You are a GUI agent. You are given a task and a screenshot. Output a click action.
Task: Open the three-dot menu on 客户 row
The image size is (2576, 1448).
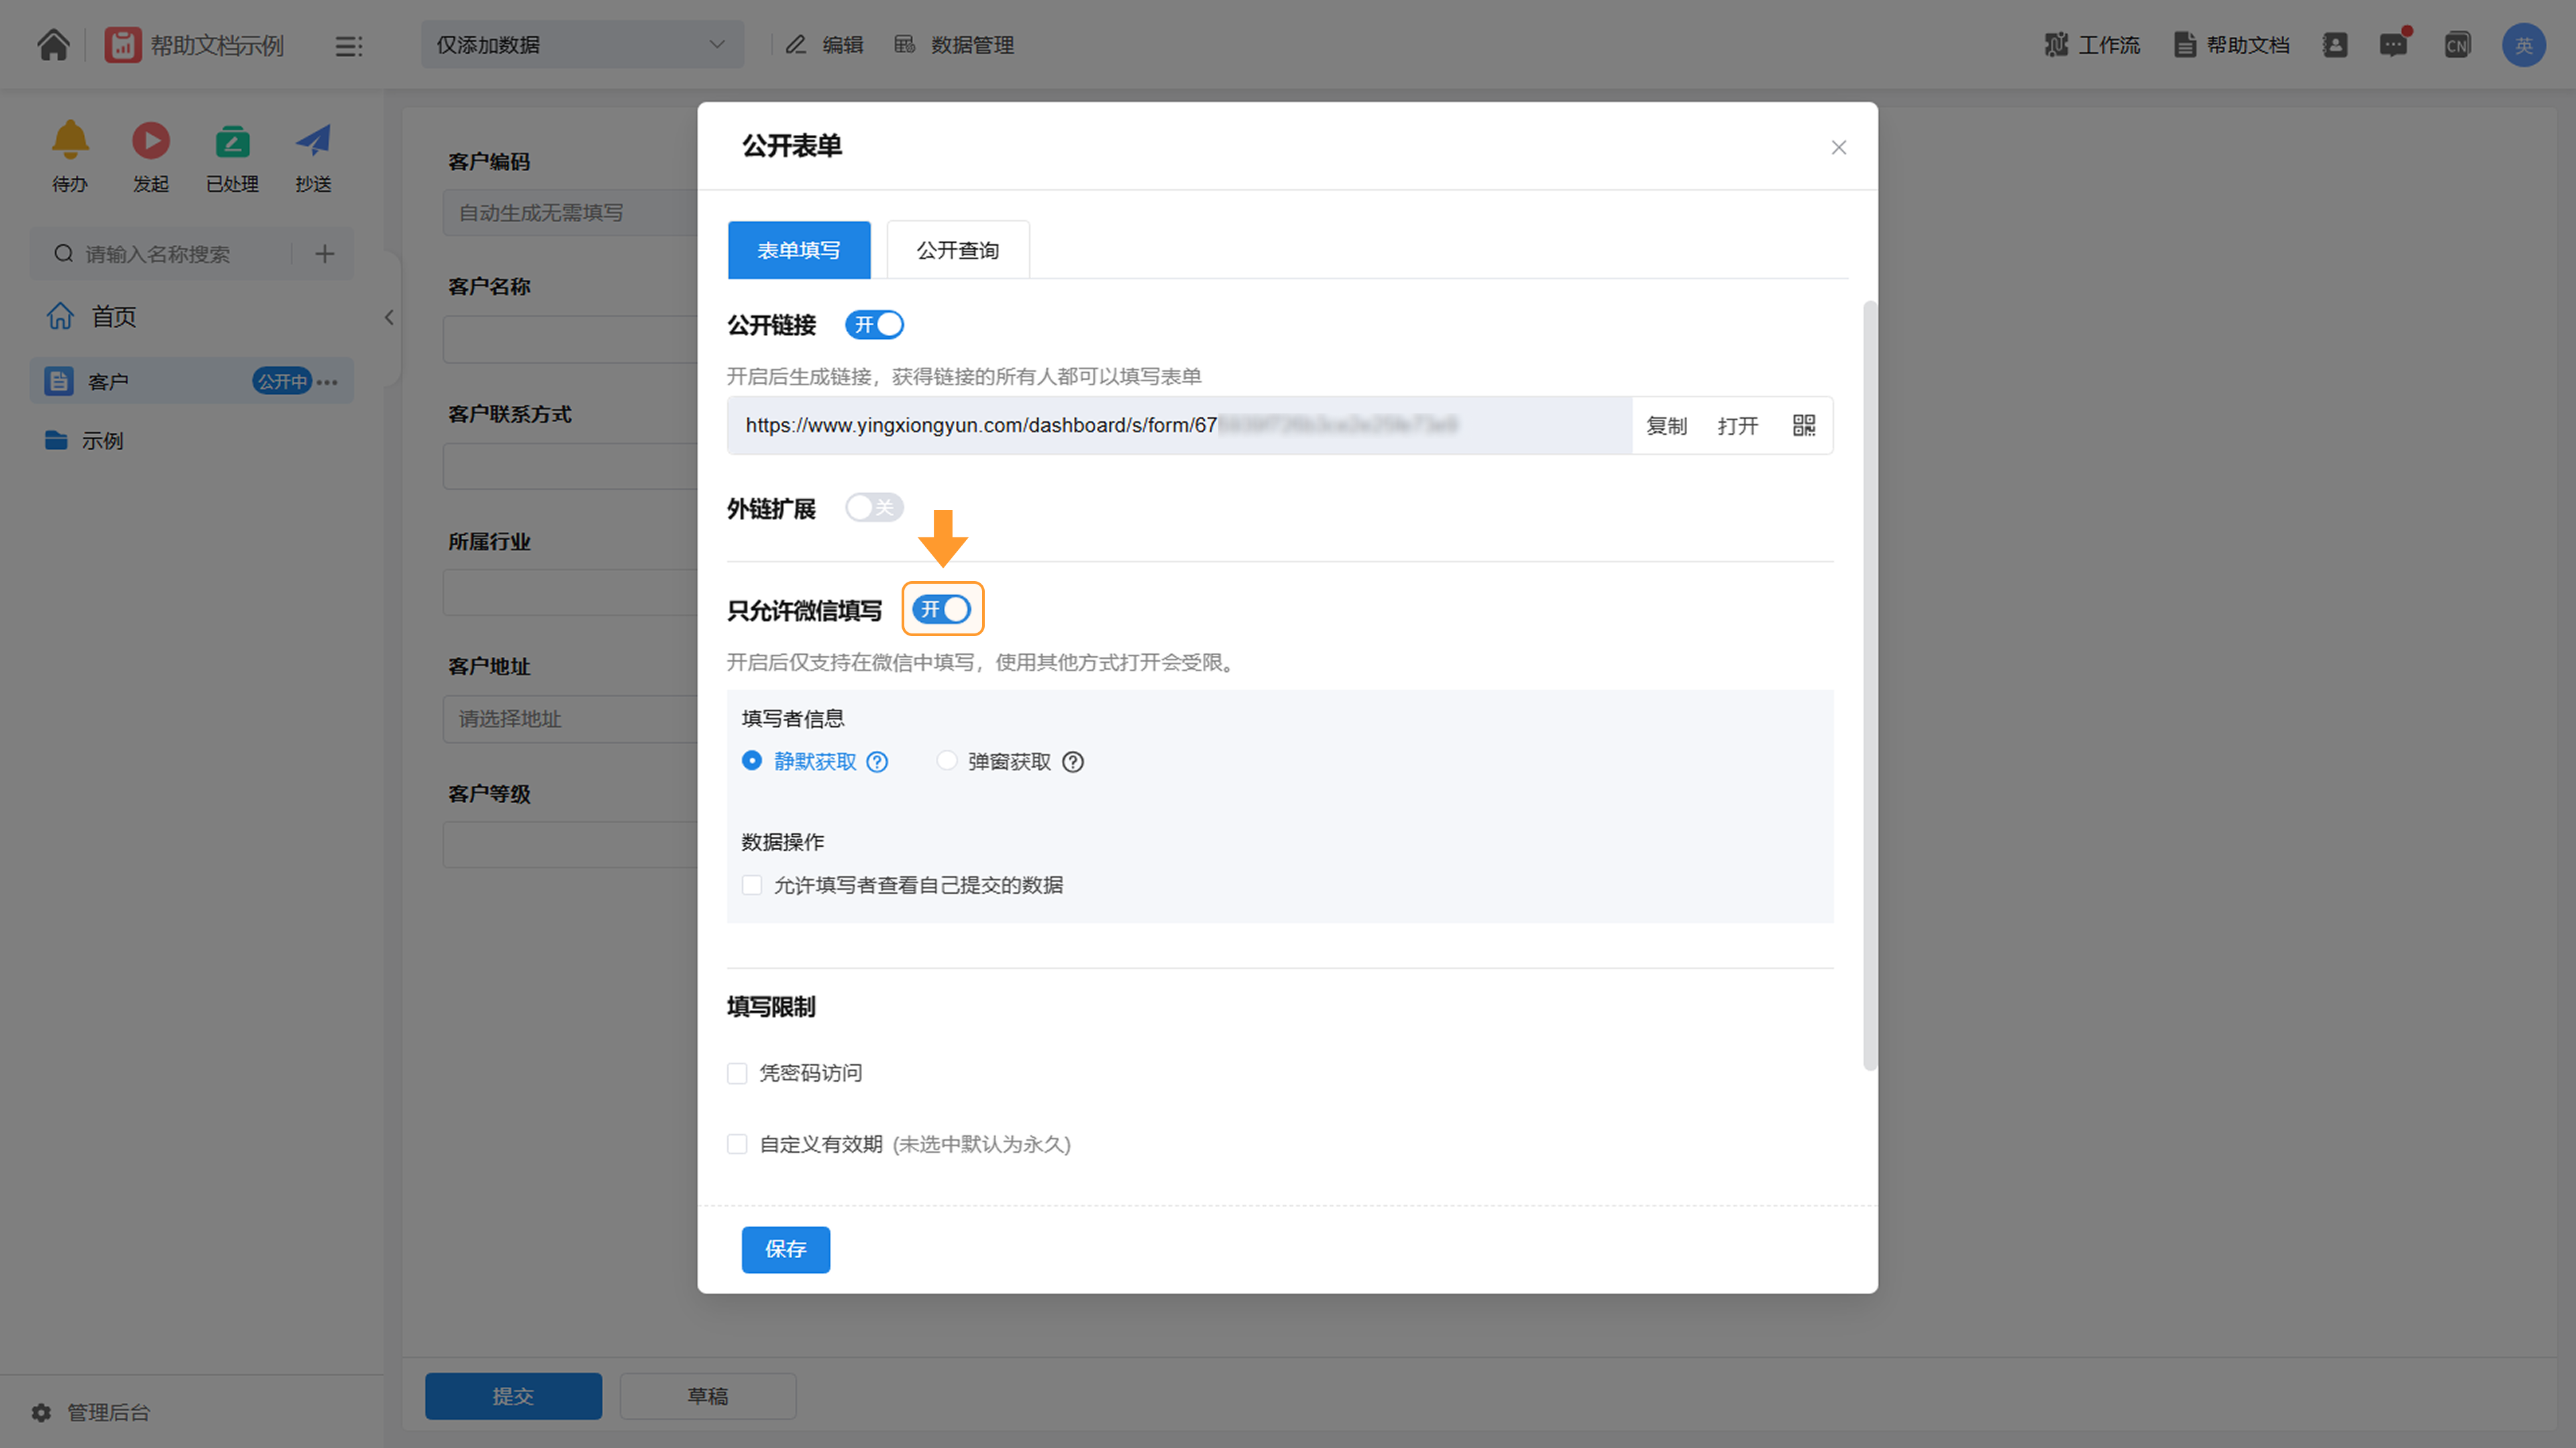[x=328, y=382]
